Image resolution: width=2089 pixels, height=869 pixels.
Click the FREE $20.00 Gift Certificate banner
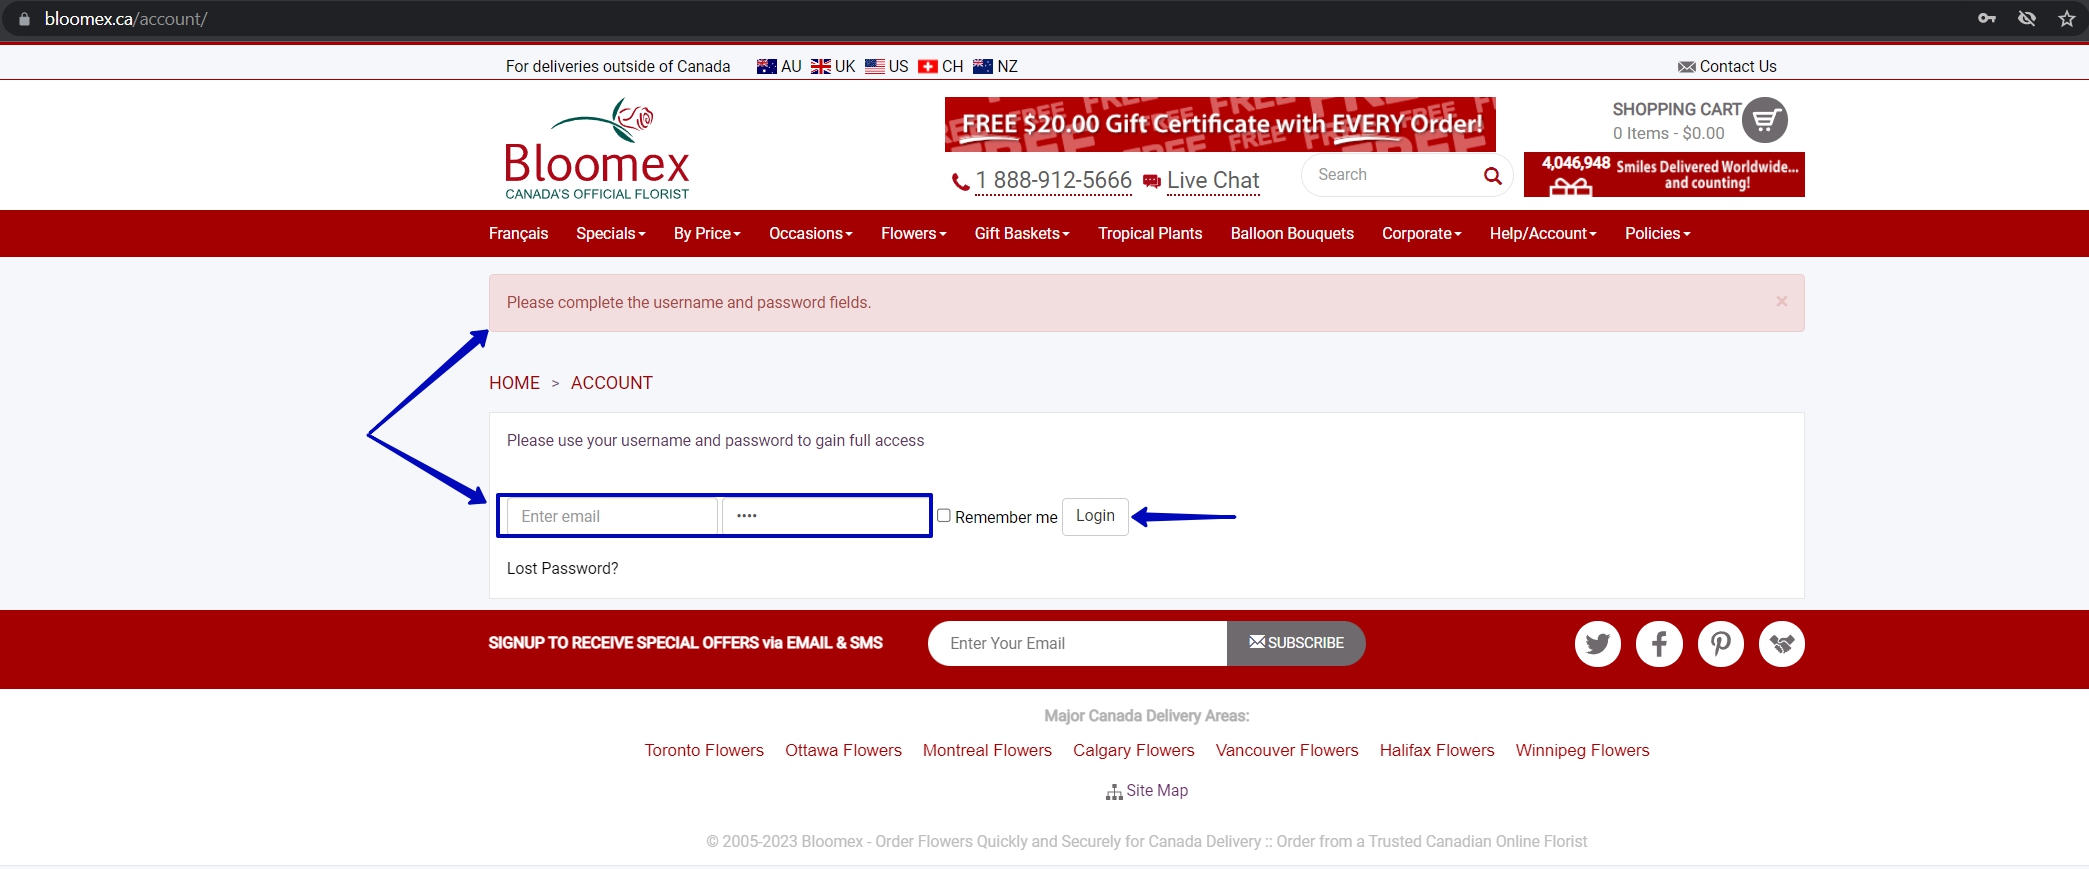click(1220, 124)
